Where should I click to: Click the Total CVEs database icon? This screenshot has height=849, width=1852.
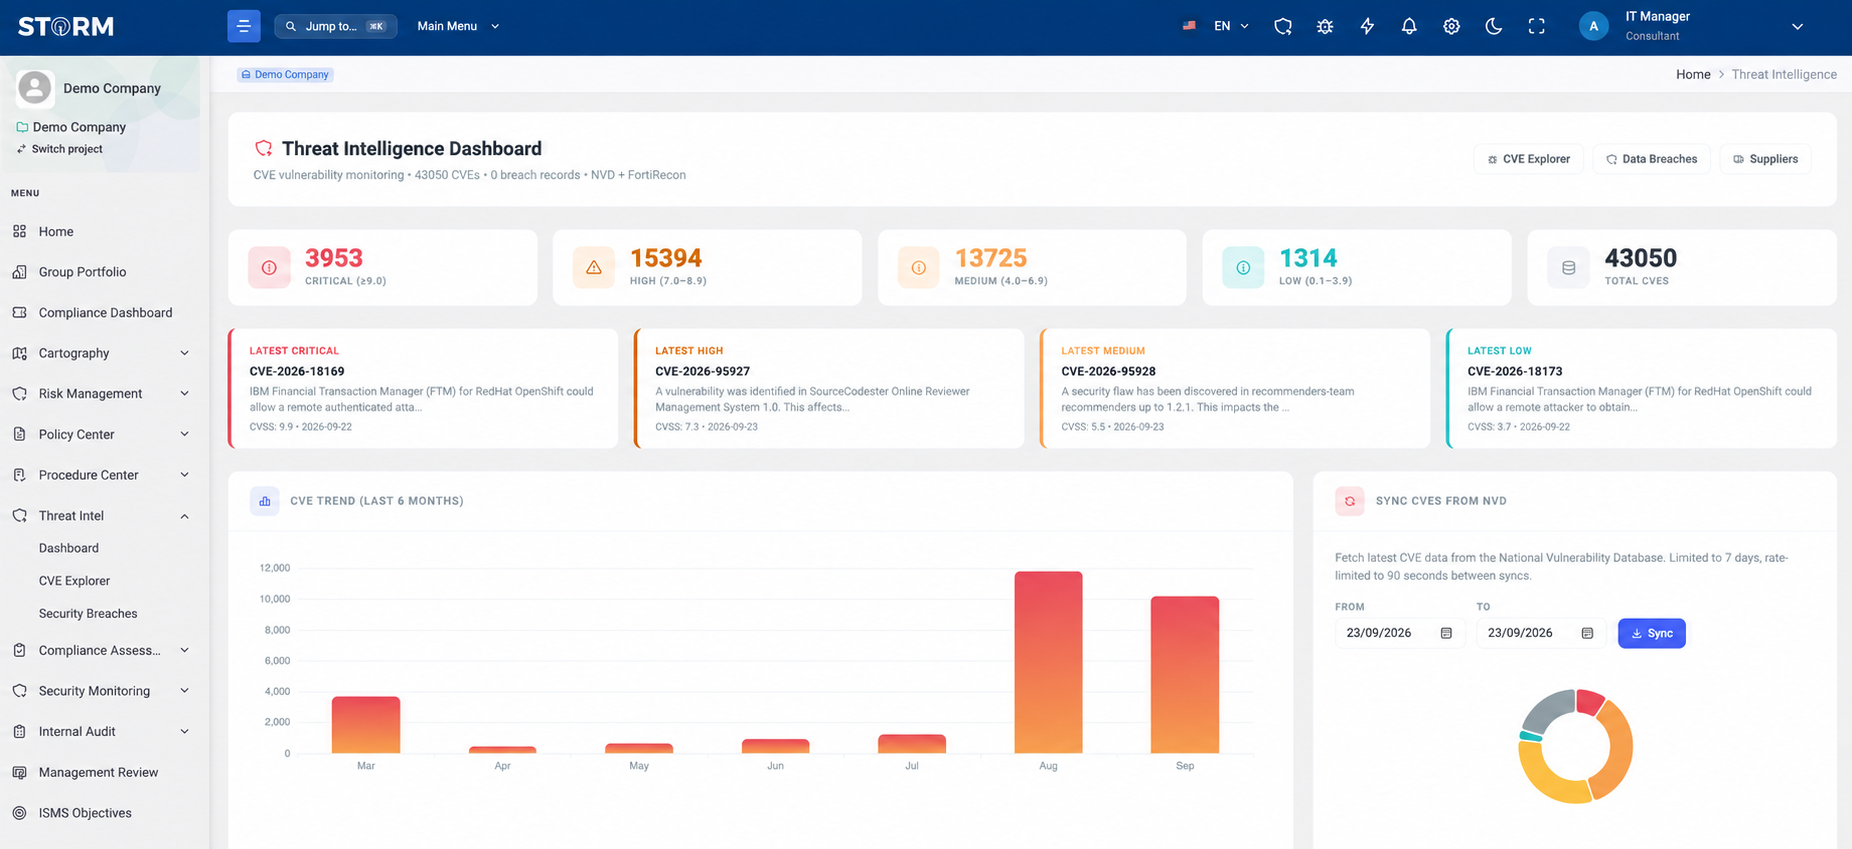[1568, 268]
